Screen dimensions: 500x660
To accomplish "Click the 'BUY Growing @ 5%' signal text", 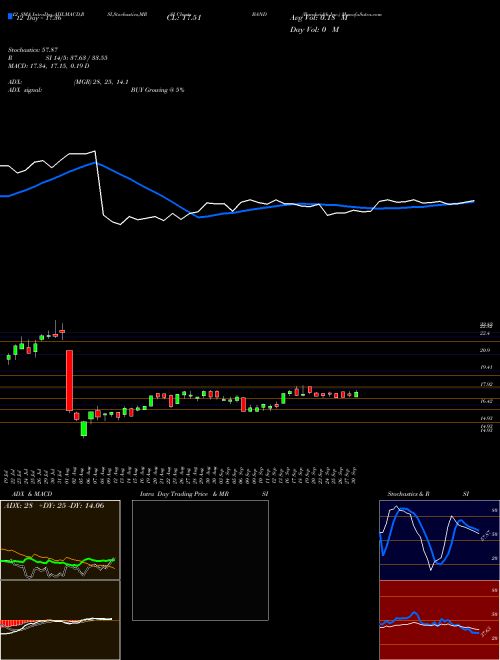I will click(x=157, y=90).
